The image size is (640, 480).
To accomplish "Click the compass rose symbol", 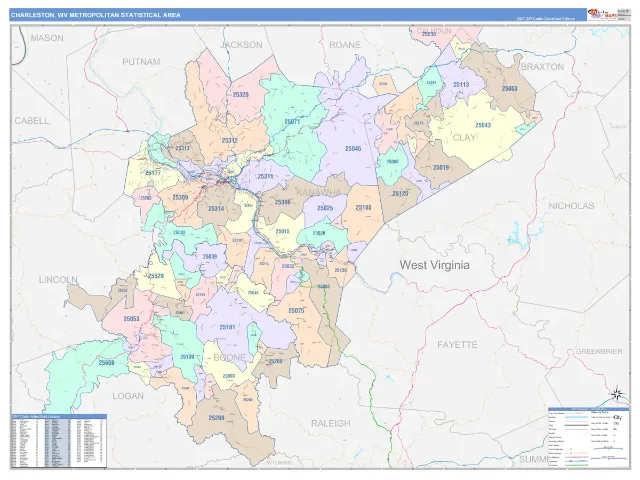I will click(617, 394).
